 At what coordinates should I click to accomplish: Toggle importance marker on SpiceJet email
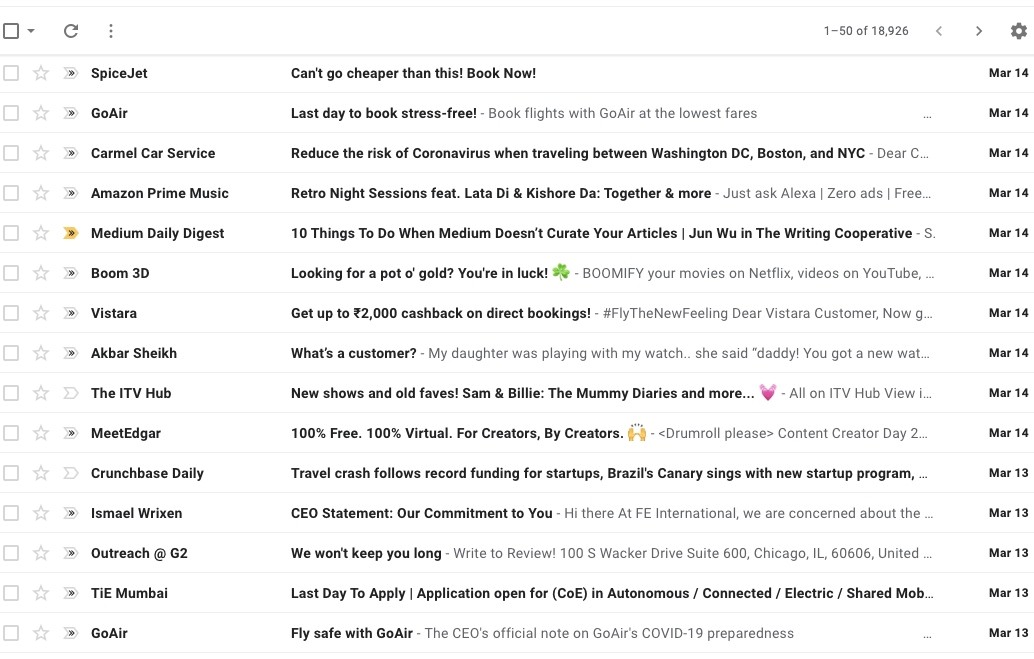pos(71,73)
